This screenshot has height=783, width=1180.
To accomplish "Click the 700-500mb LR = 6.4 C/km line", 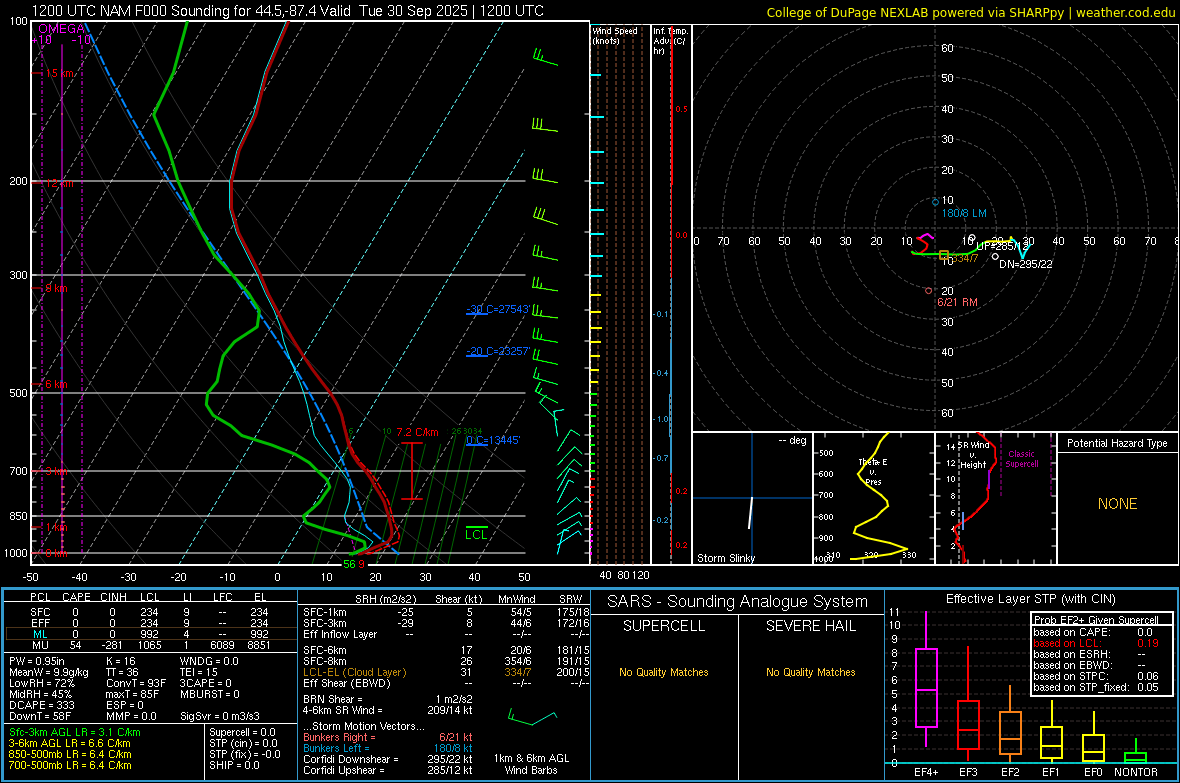I will (x=70, y=765).
